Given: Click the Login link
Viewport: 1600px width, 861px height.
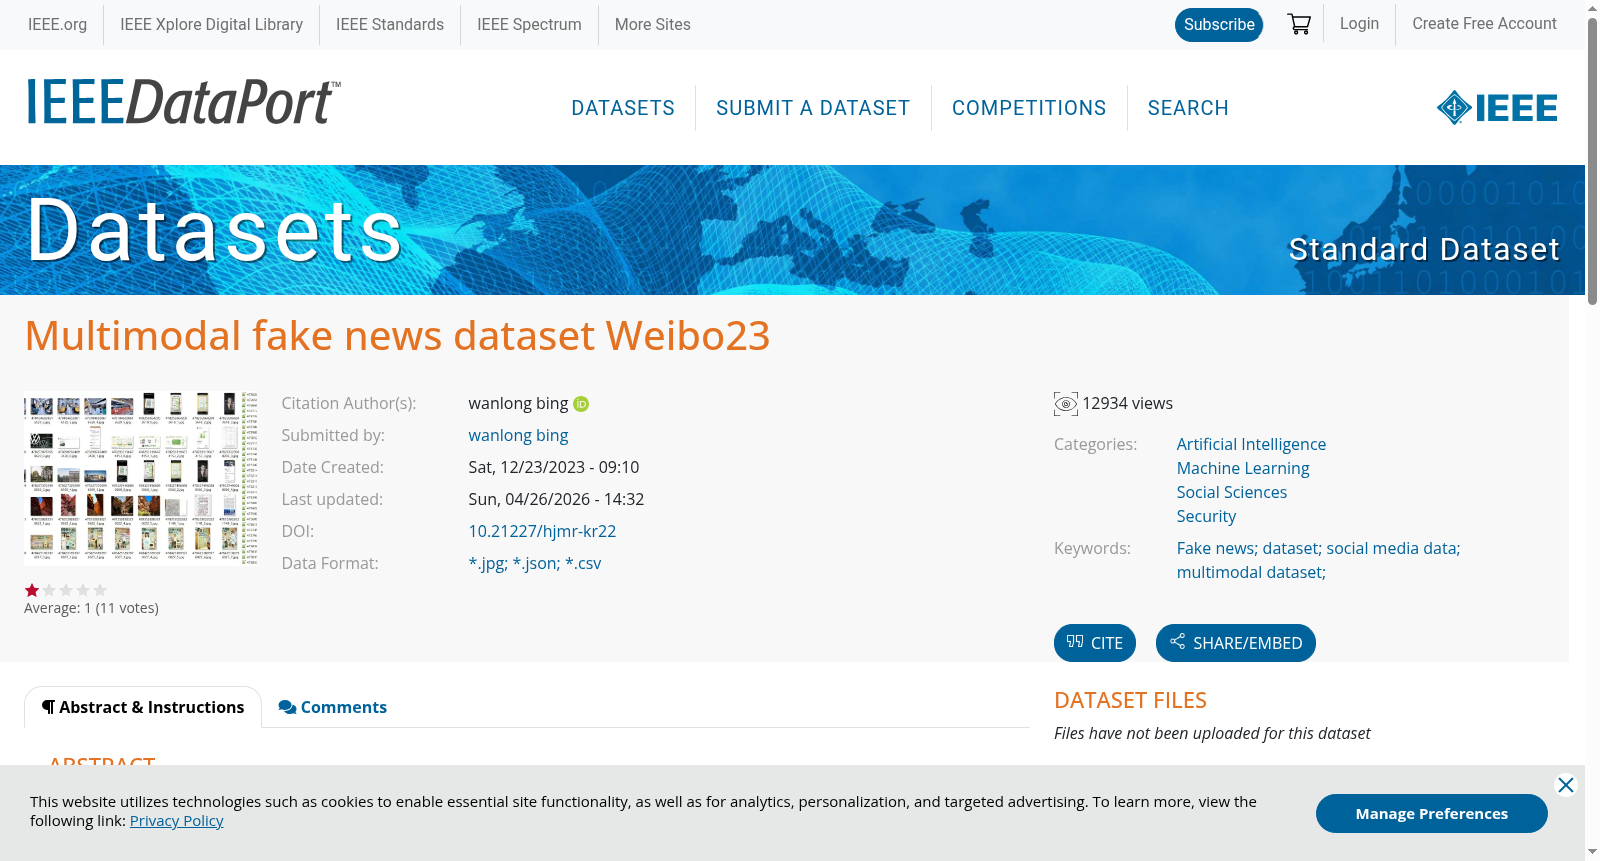Looking at the screenshot, I should pyautogui.click(x=1359, y=23).
